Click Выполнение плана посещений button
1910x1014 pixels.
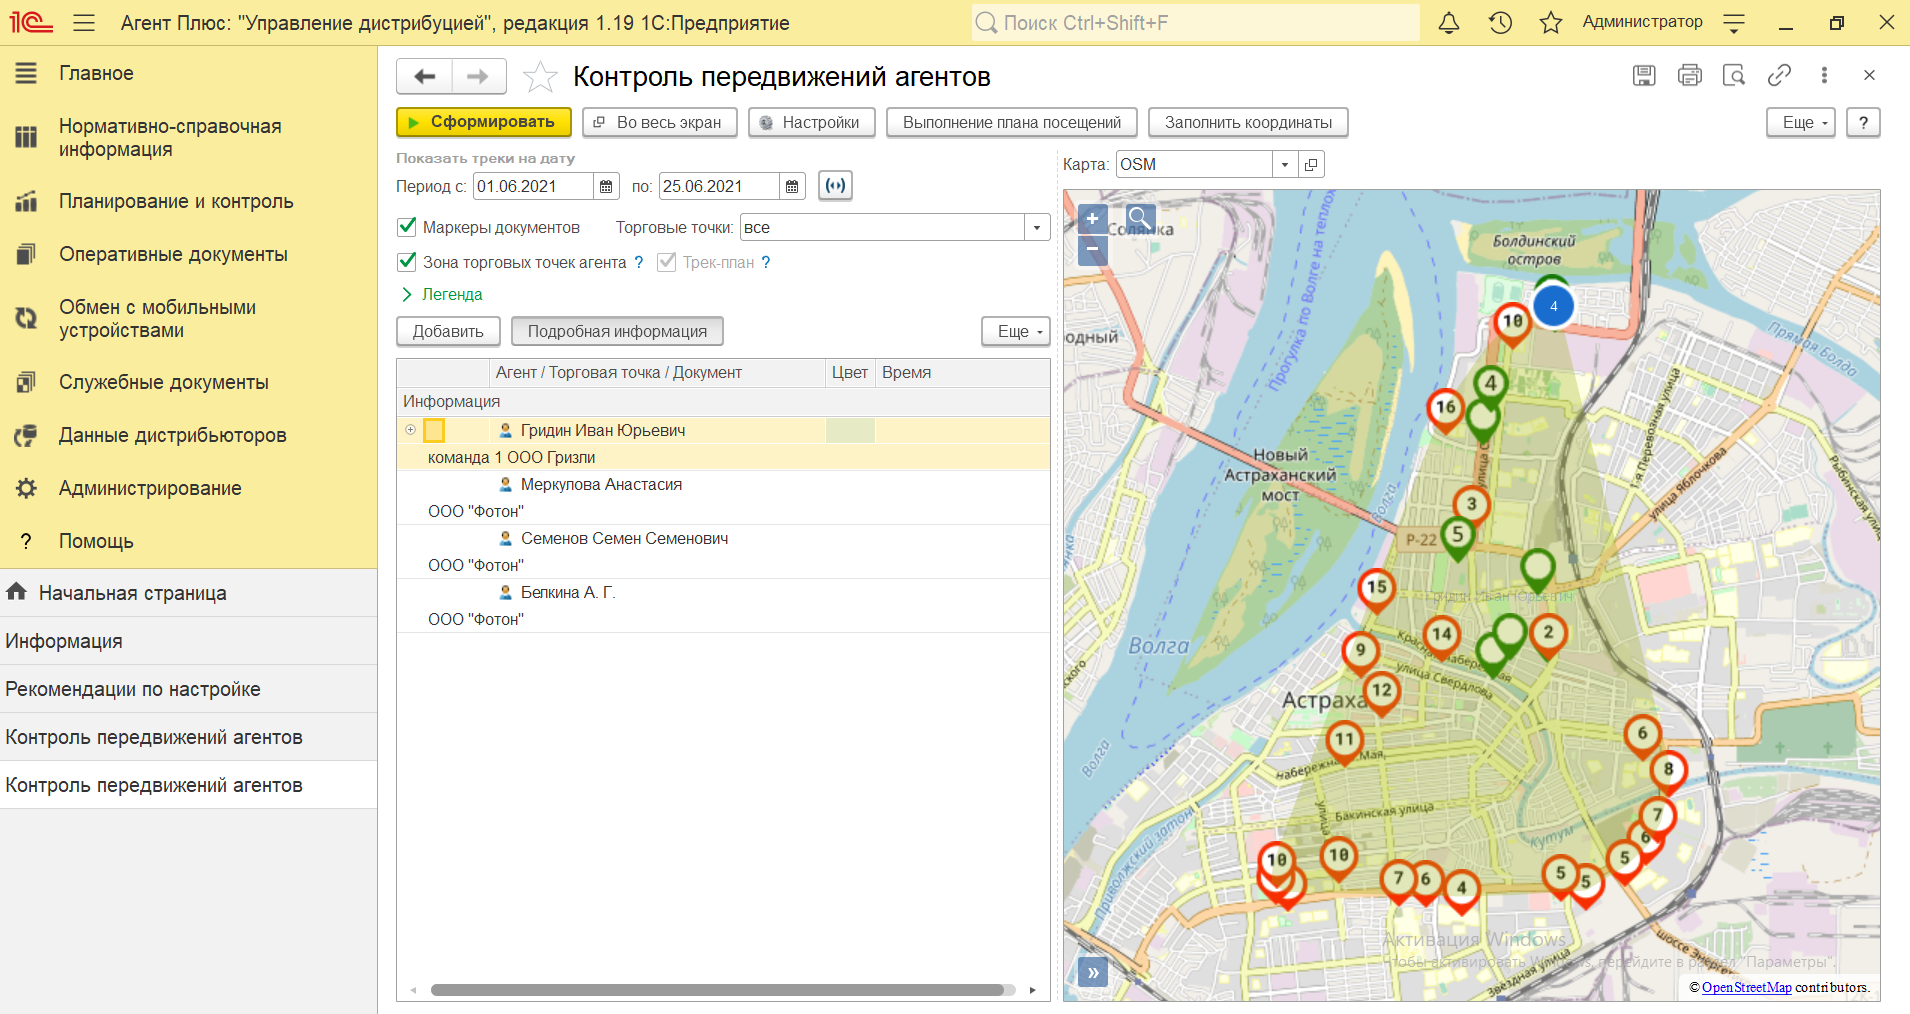pyautogui.click(x=1012, y=122)
